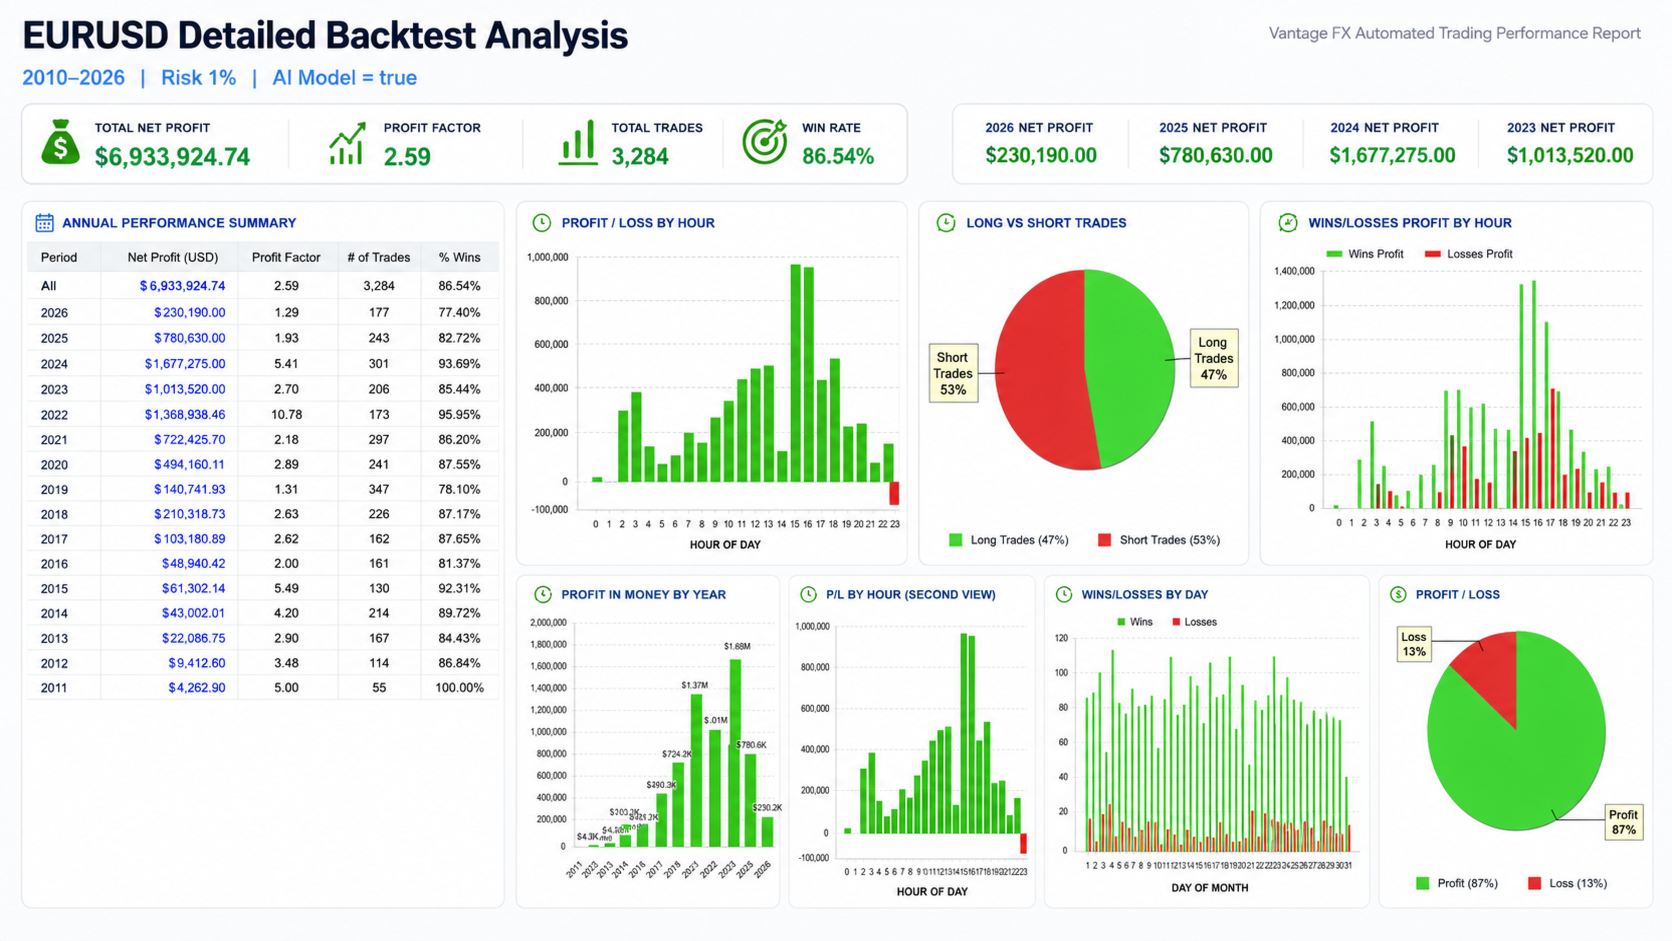1672x941 pixels.
Task: Open the 2024 net profit value $1,677,275.00 in table
Action: click(x=185, y=364)
